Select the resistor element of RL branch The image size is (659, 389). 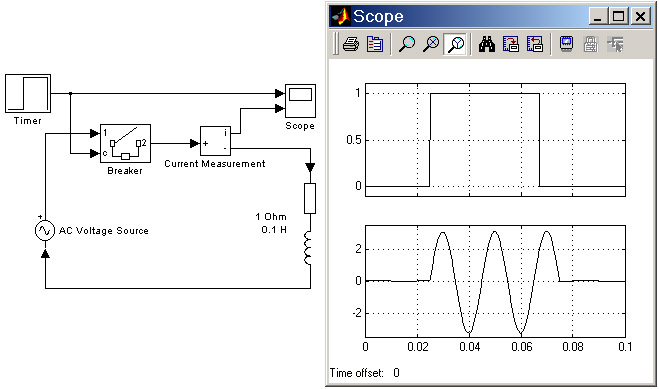(310, 198)
